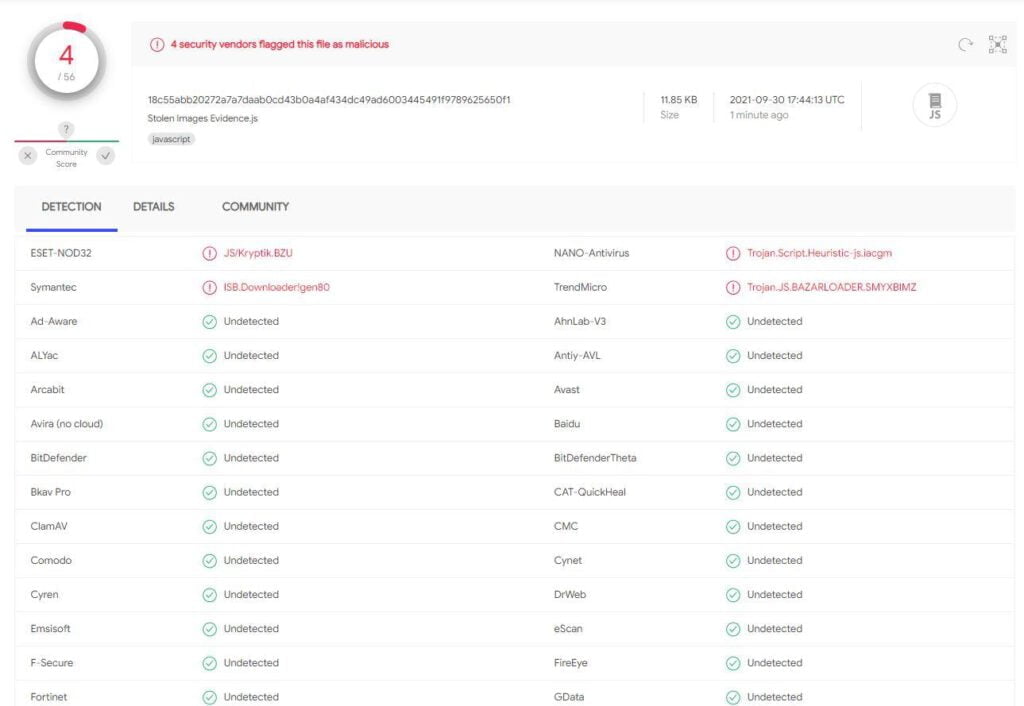Open the VirusTotal Graph icon

click(998, 44)
